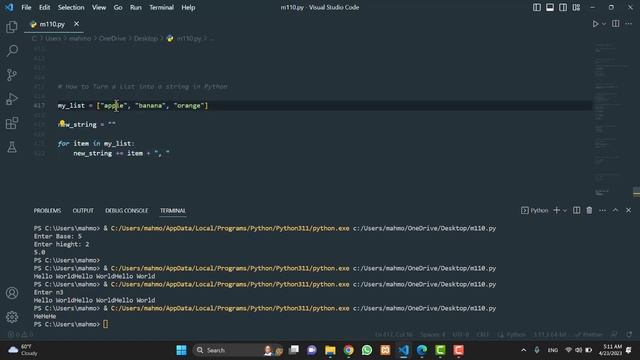Image resolution: width=640 pixels, height=360 pixels.
Task: Click the Users breadcrumb segment
Action: (53, 38)
